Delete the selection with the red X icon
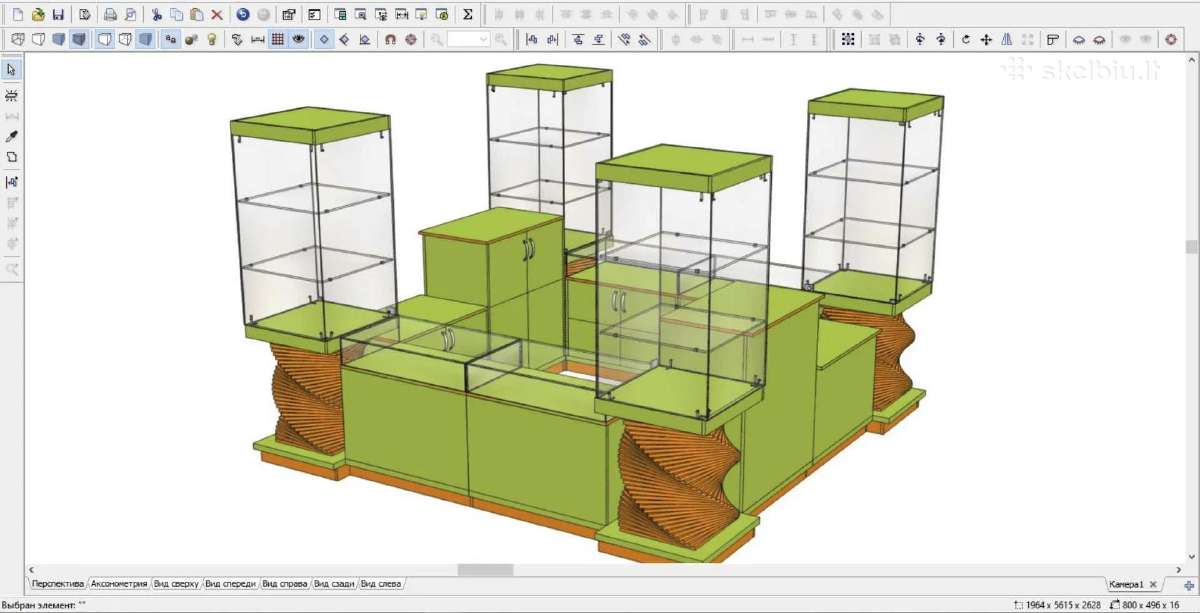Screen dimensions: 1200x613 click(x=217, y=15)
